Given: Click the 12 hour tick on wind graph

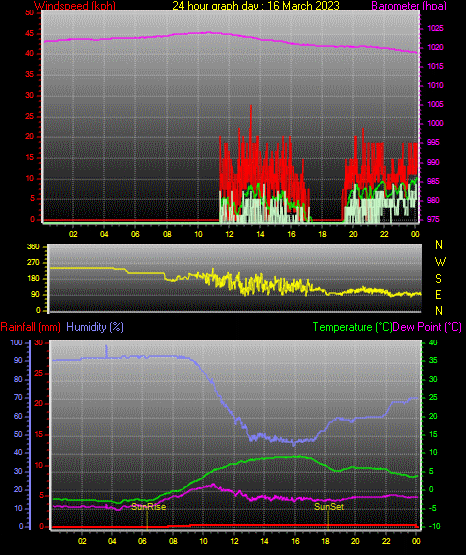Looking at the screenshot, I should coord(229,234).
